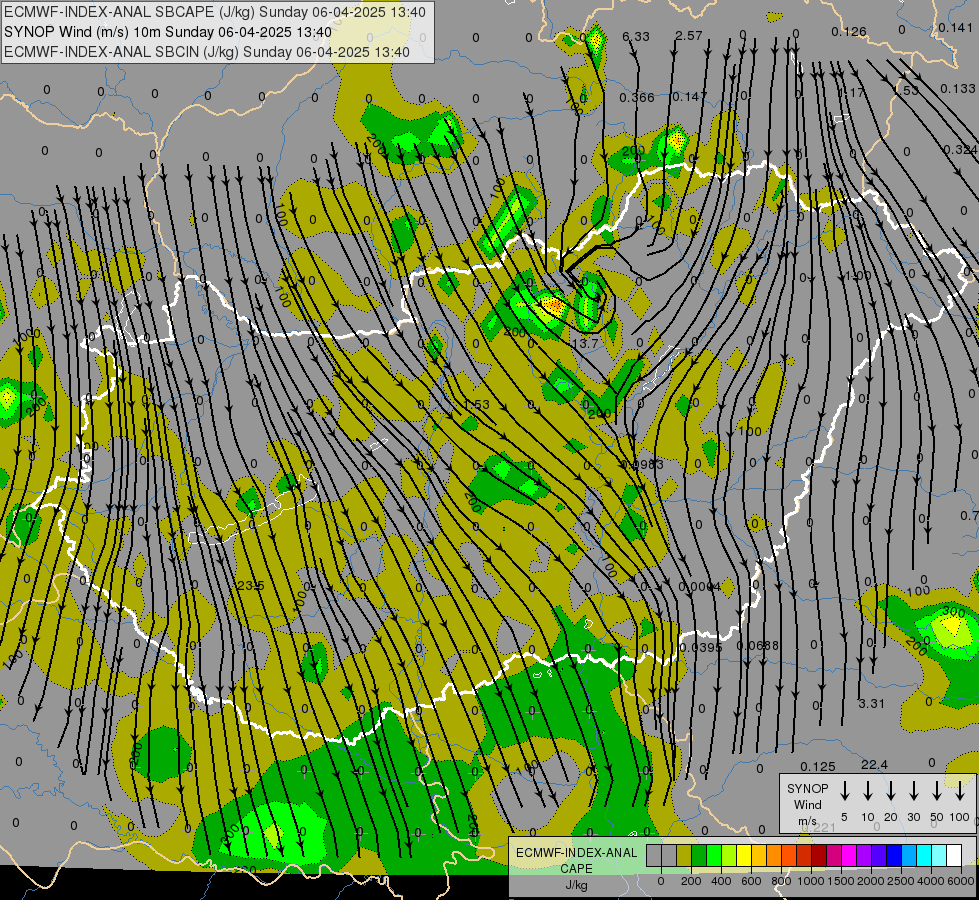Image resolution: width=979 pixels, height=900 pixels.
Task: Click the 5 m/s wind arrow in legend
Action: [x=844, y=791]
